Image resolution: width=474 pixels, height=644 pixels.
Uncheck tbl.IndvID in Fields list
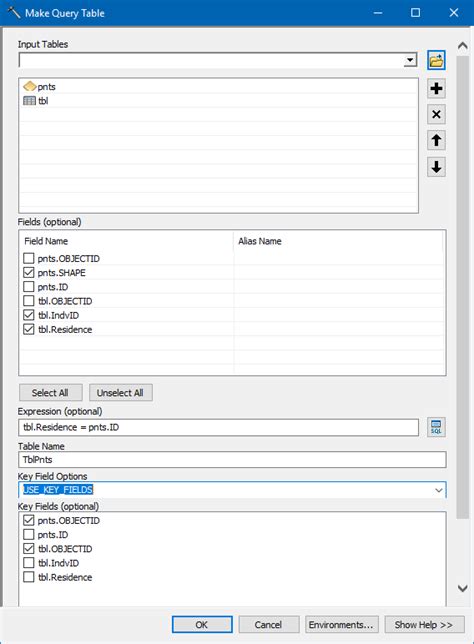point(29,315)
